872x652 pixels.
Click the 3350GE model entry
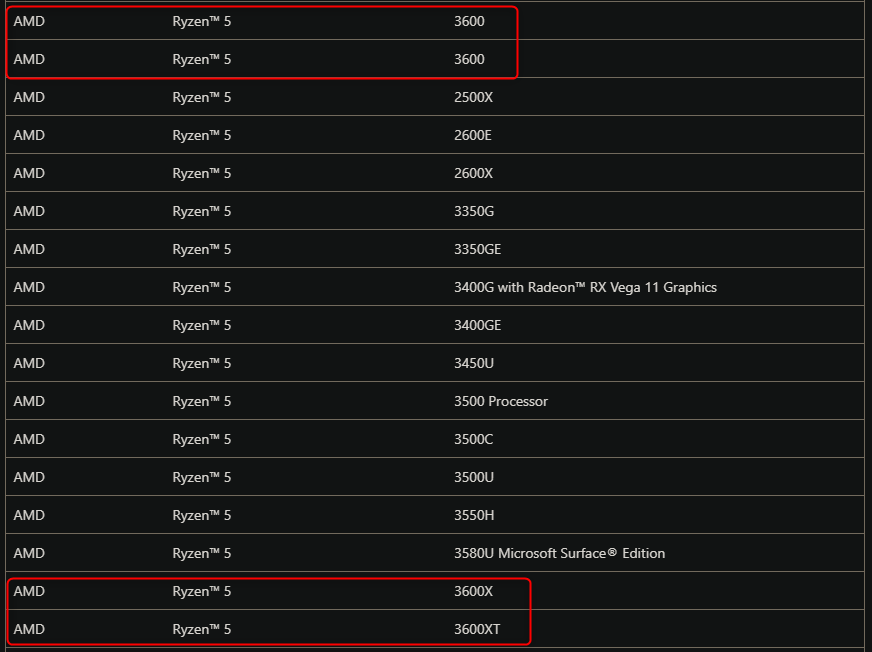(x=478, y=249)
